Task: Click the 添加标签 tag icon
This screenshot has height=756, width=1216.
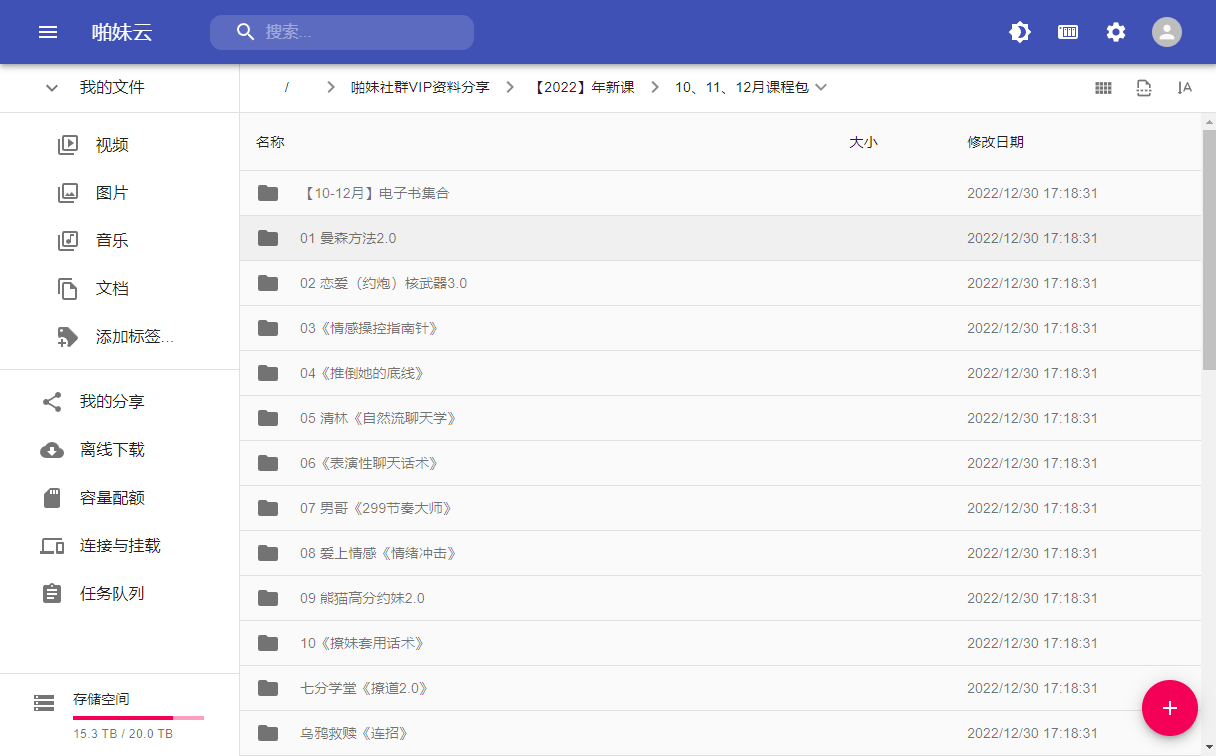Action: pos(68,337)
